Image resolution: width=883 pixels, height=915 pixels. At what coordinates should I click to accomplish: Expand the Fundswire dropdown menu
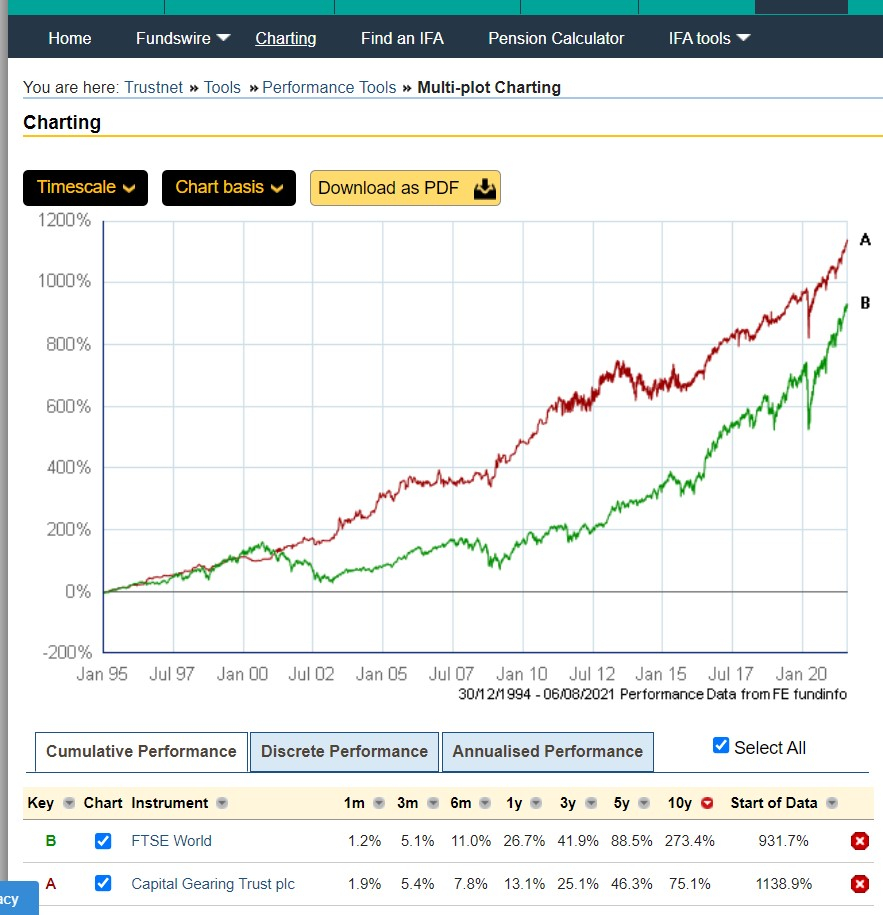point(183,39)
